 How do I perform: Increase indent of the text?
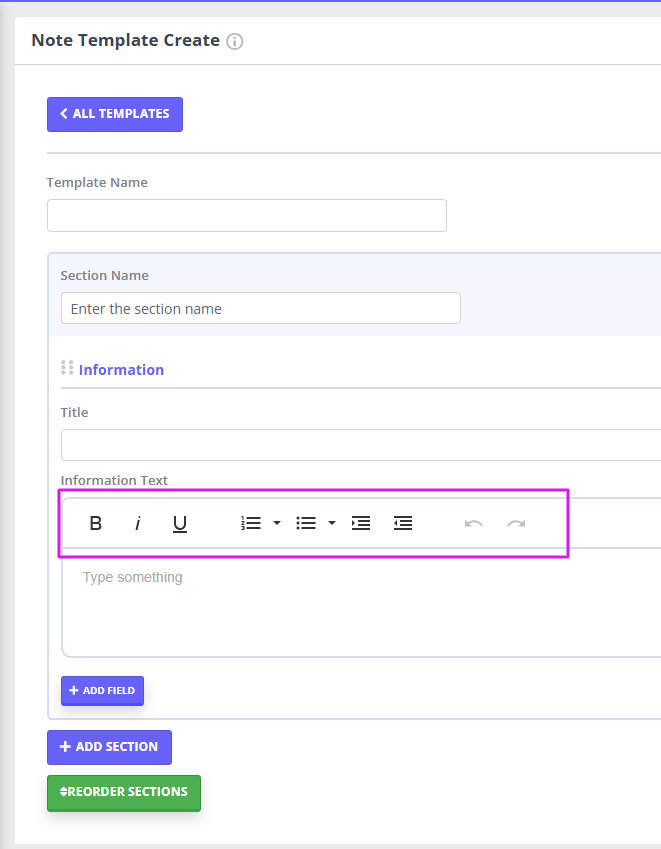point(361,523)
